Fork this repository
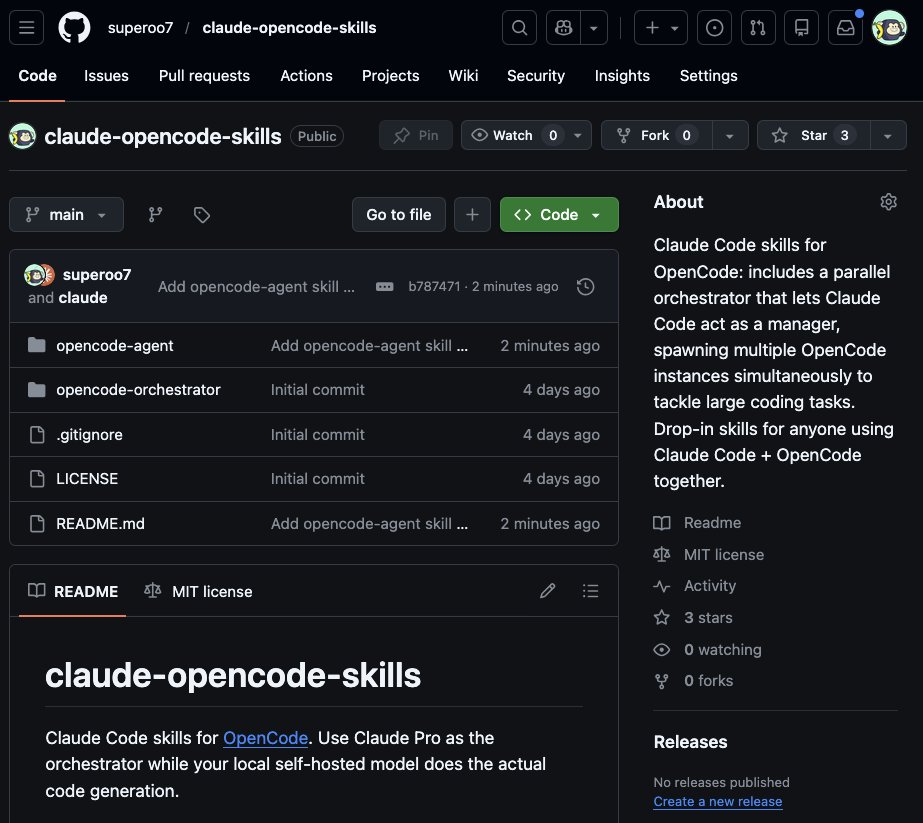The image size is (923, 823). point(656,135)
